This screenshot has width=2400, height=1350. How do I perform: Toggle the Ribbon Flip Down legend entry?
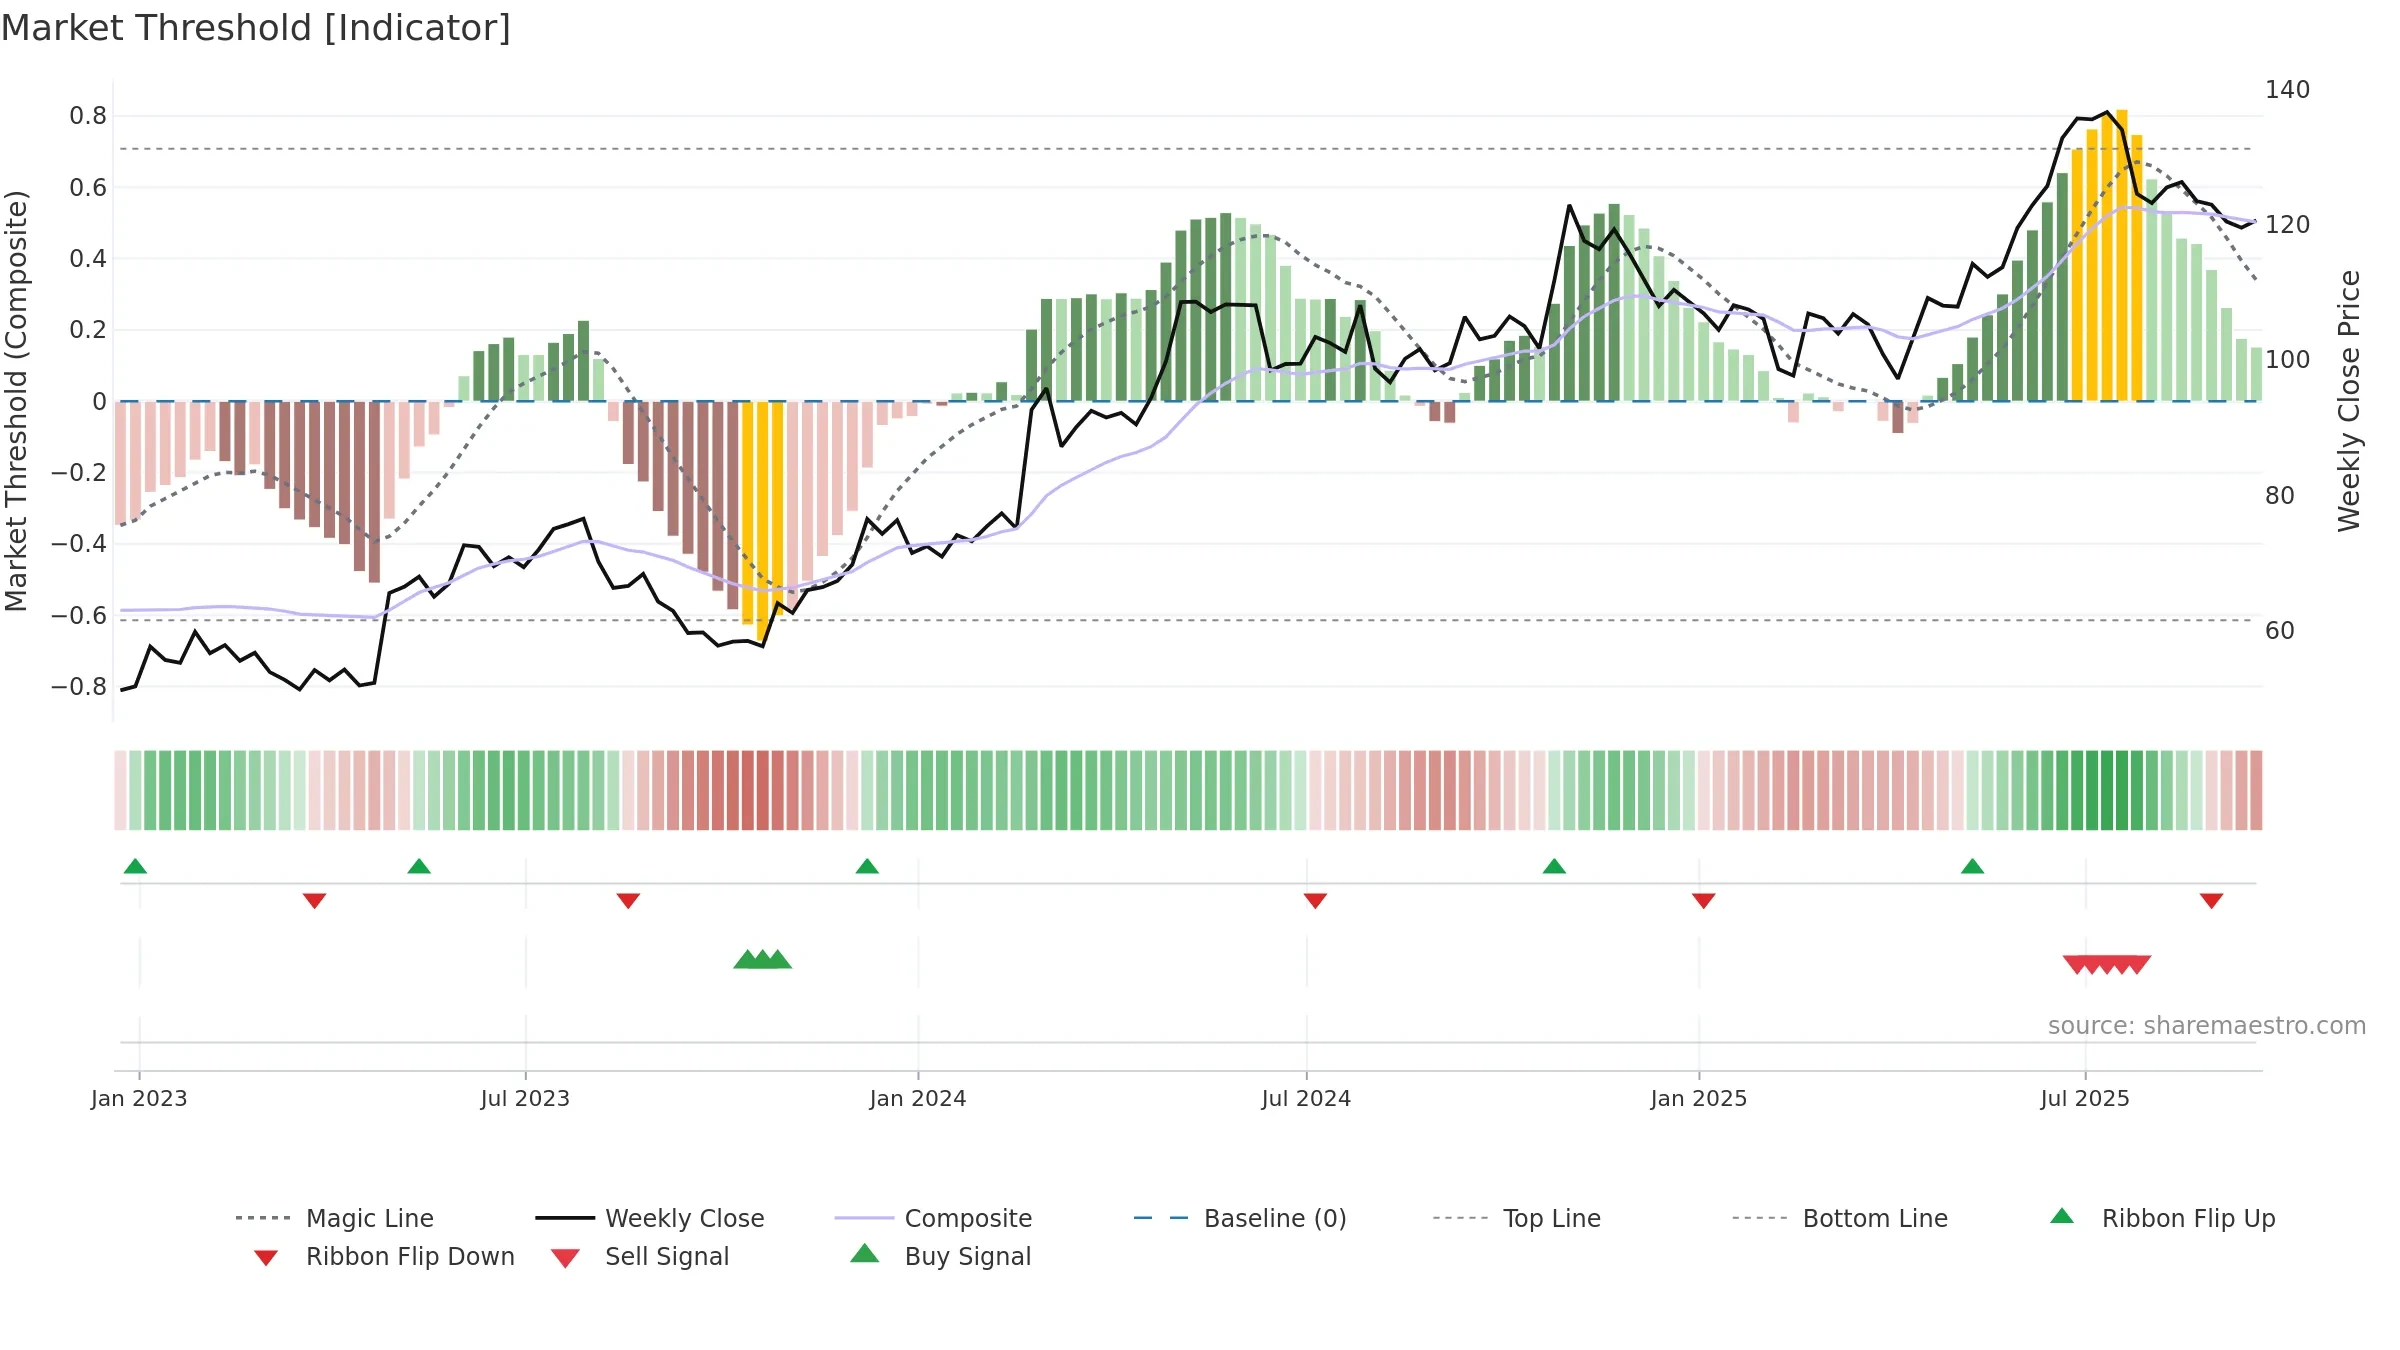point(384,1256)
